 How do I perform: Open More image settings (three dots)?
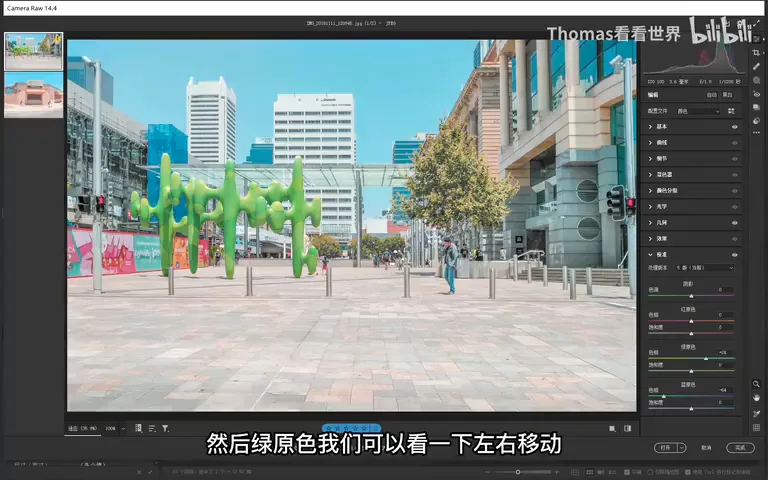tap(756, 133)
